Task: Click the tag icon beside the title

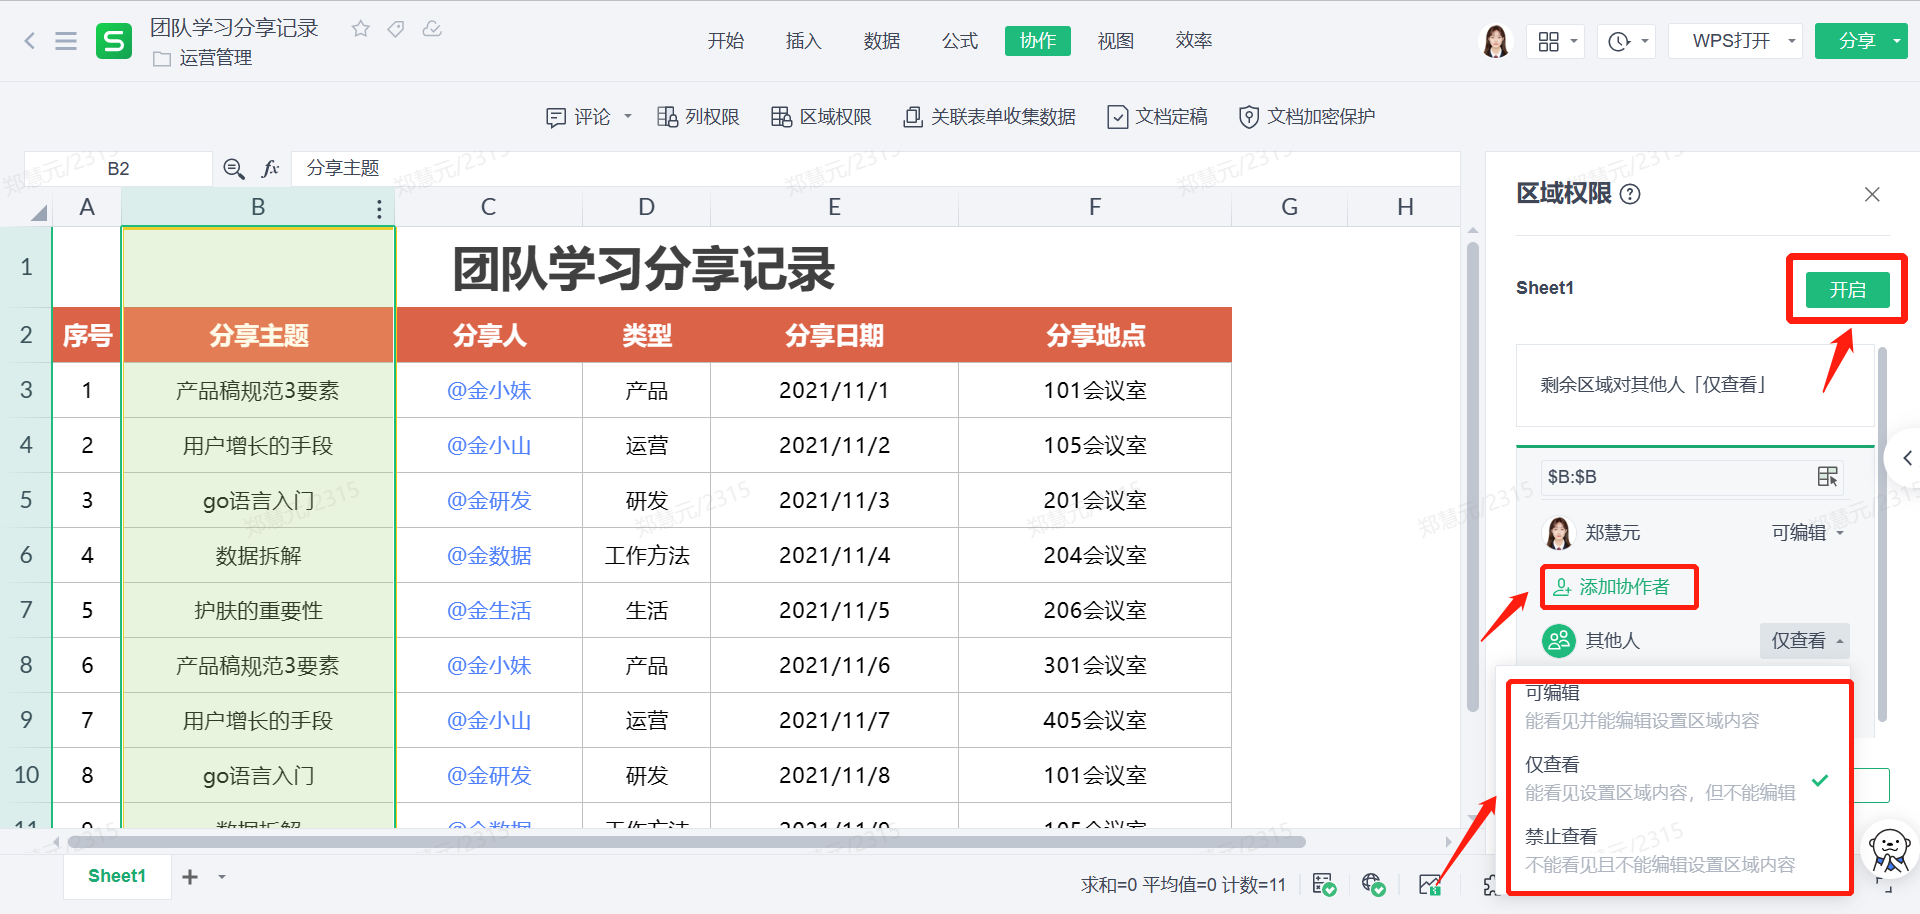Action: 396,29
